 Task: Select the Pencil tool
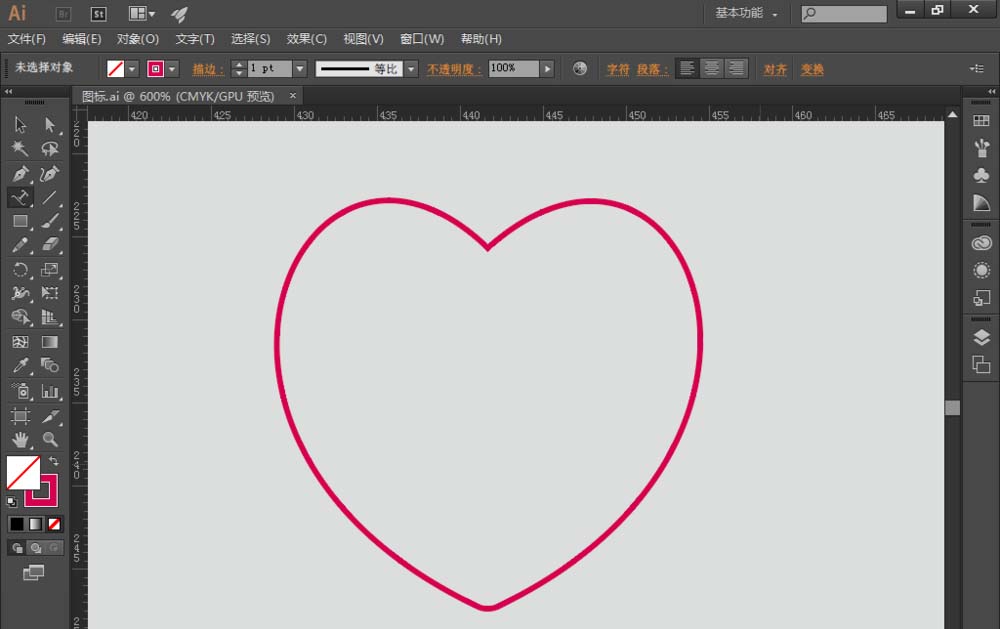[20, 245]
